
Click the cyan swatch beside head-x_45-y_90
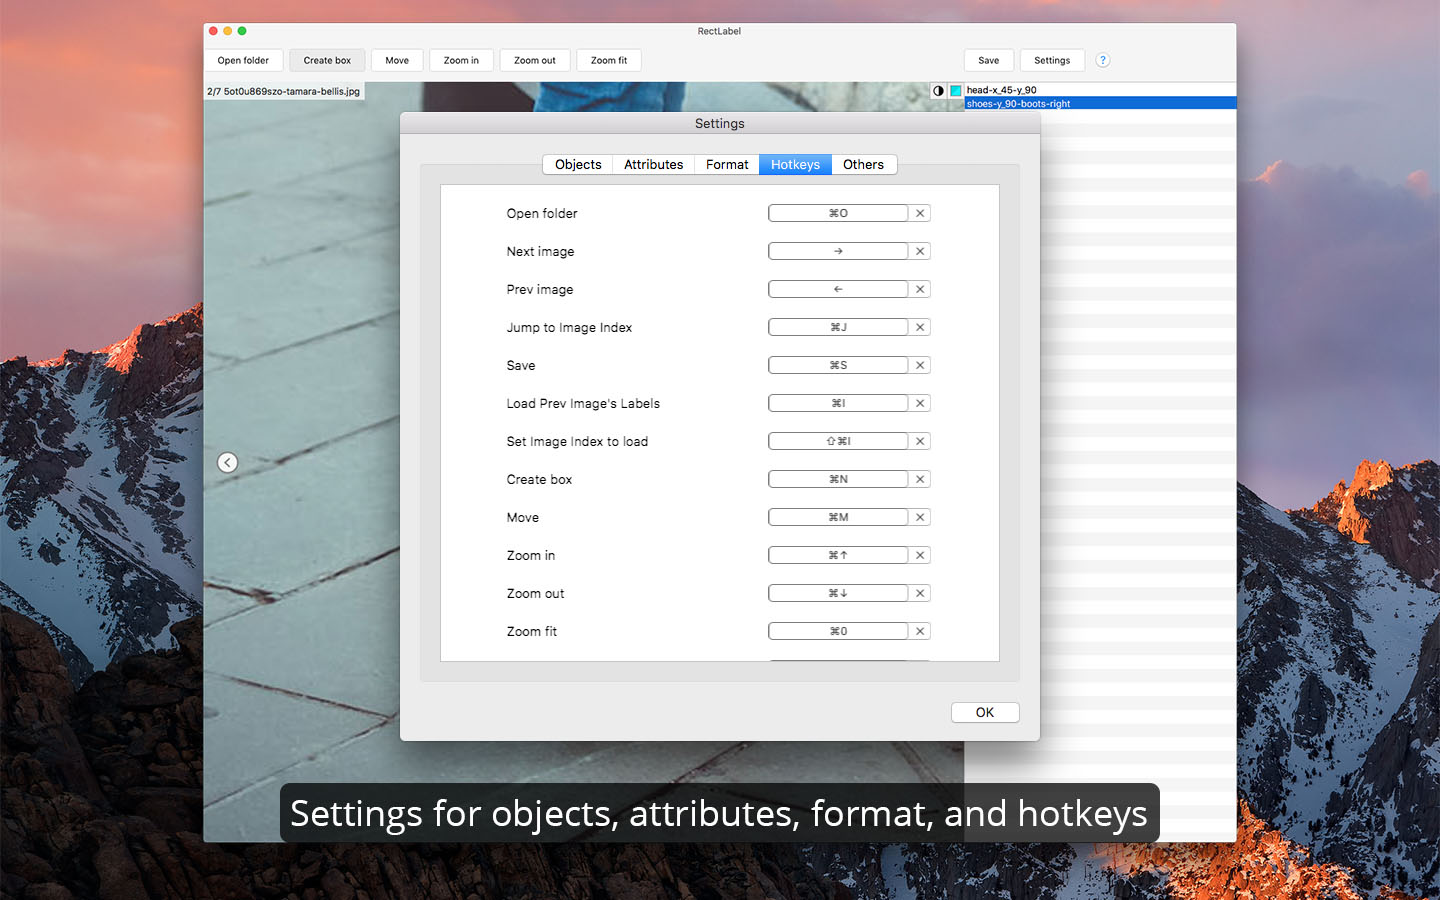coord(956,90)
